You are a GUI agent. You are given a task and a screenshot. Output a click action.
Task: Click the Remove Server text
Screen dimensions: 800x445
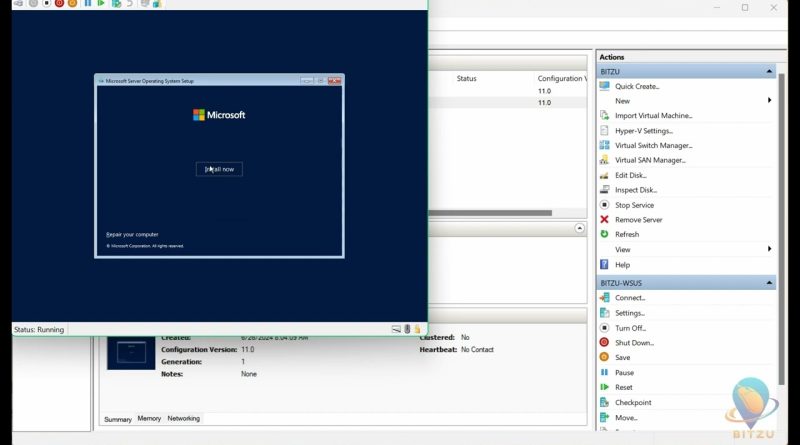pos(638,219)
